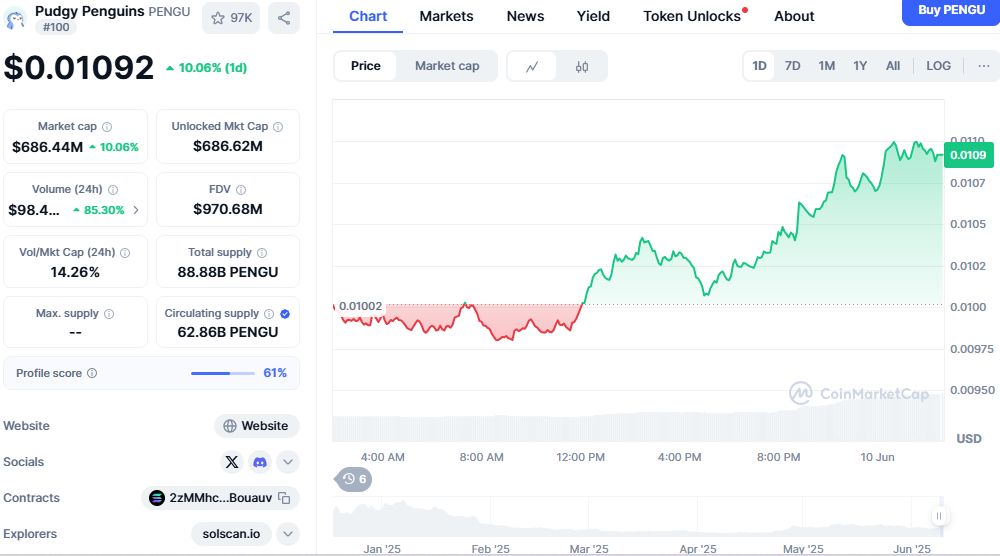
Task: Click the Buy PENGU button
Action: tap(951, 11)
